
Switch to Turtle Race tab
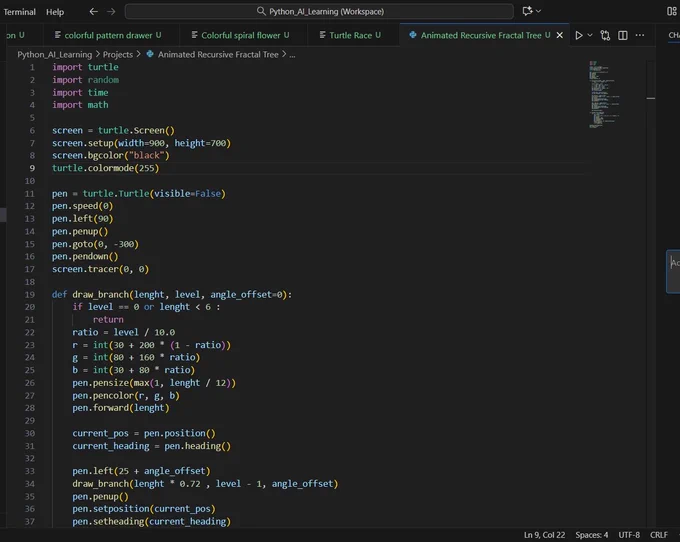pos(350,35)
